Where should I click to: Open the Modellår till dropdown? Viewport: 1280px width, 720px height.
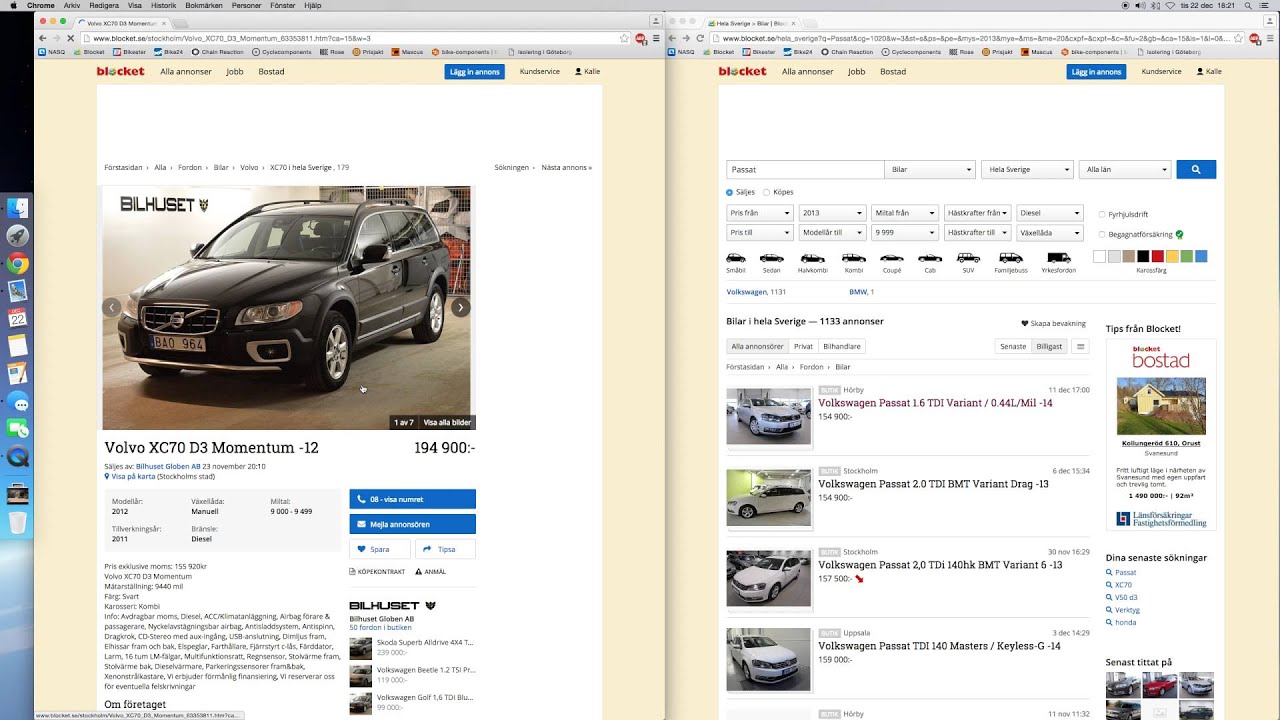coord(832,233)
